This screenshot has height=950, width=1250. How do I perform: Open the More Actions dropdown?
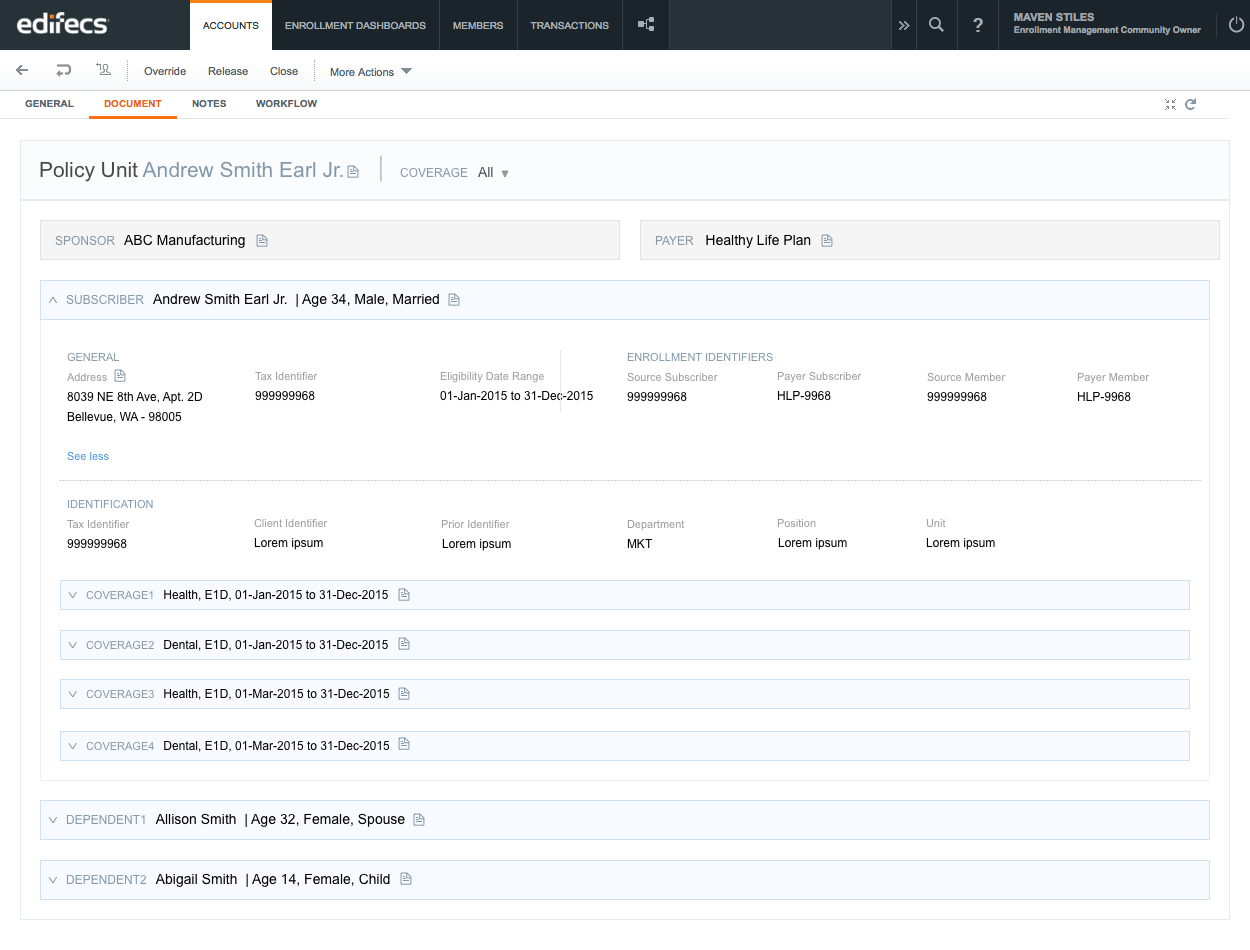tap(371, 72)
